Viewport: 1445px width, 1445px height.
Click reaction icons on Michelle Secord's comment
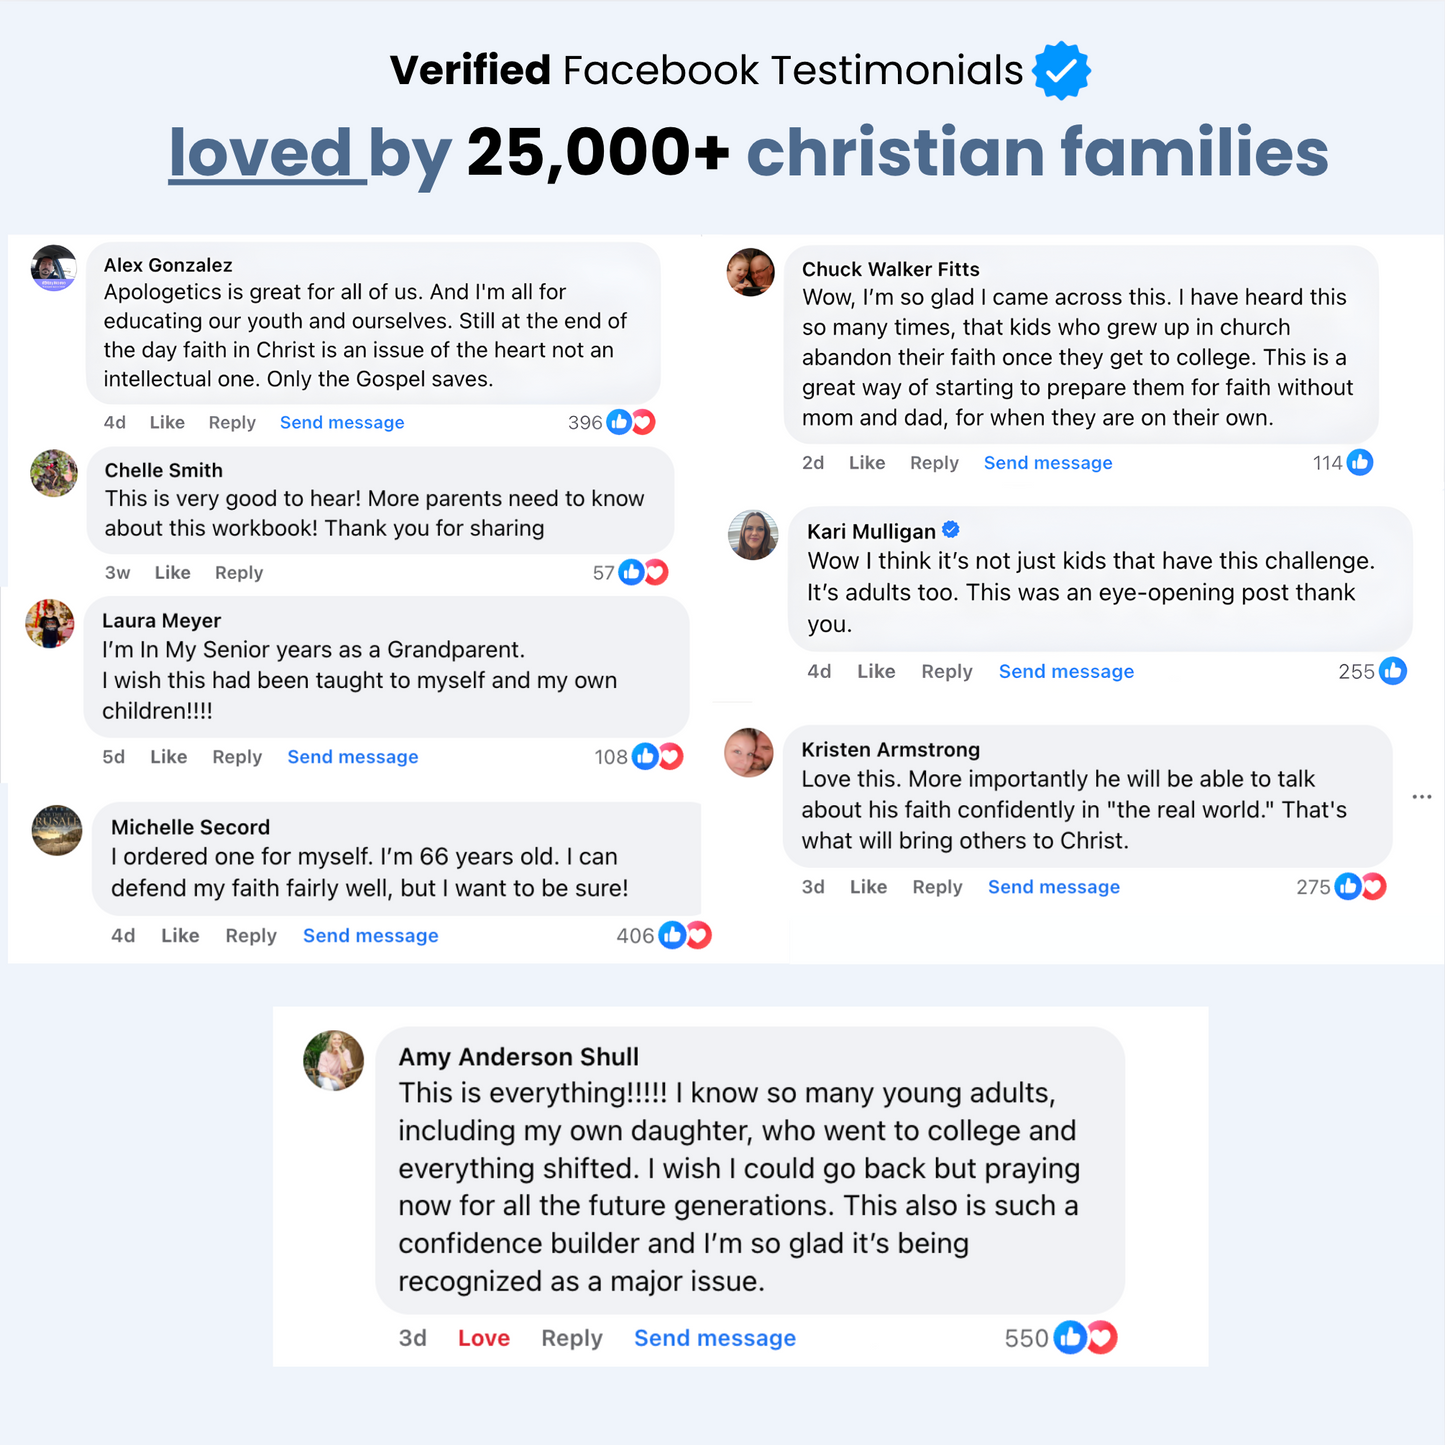coord(685,935)
